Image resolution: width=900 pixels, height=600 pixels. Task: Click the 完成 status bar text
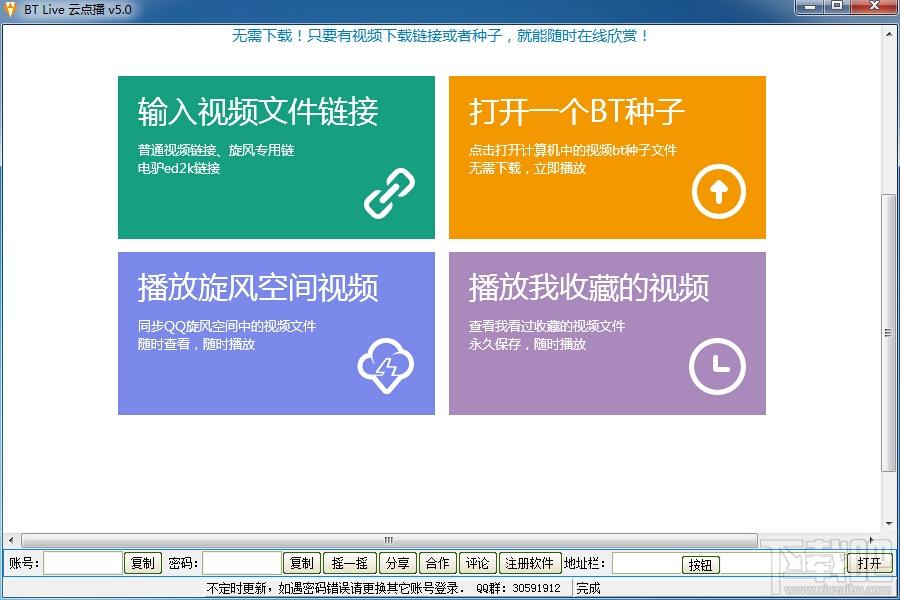click(588, 589)
